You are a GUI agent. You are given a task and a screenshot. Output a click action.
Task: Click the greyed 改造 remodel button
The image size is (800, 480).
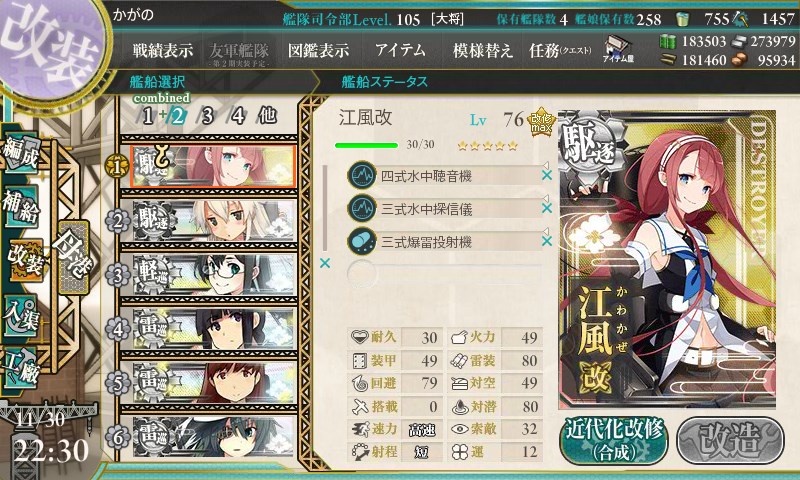(730, 440)
